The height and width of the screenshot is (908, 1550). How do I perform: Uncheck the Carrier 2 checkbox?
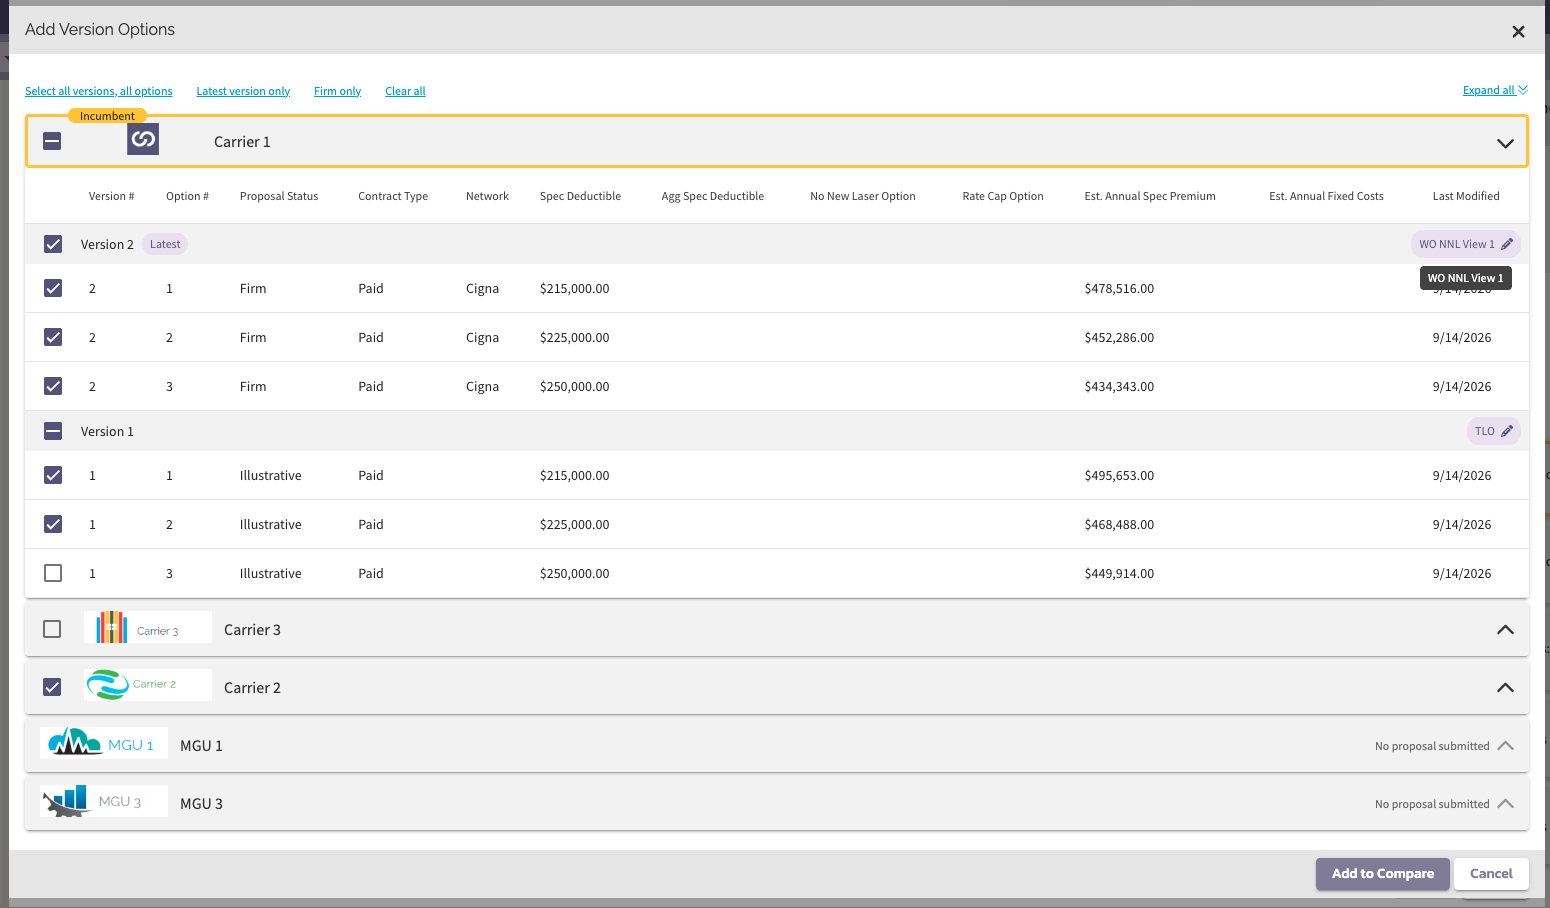pyautogui.click(x=52, y=687)
